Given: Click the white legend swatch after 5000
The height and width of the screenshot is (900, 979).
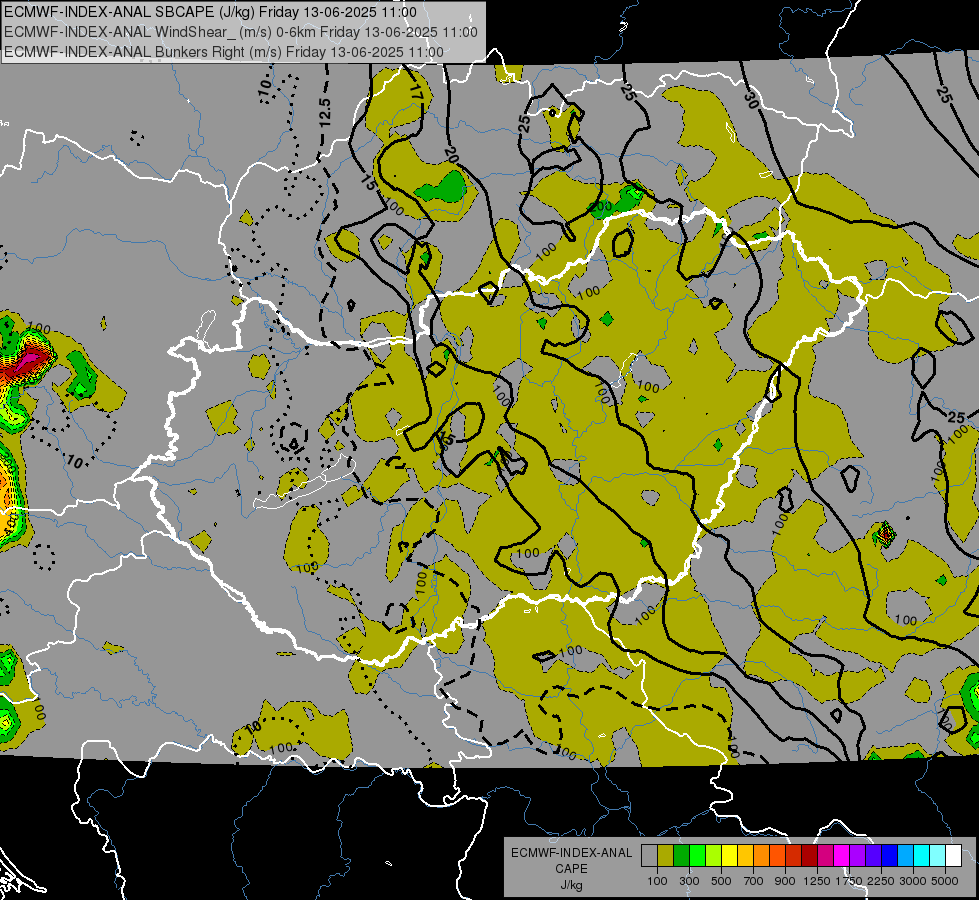Looking at the screenshot, I should tap(953, 856).
